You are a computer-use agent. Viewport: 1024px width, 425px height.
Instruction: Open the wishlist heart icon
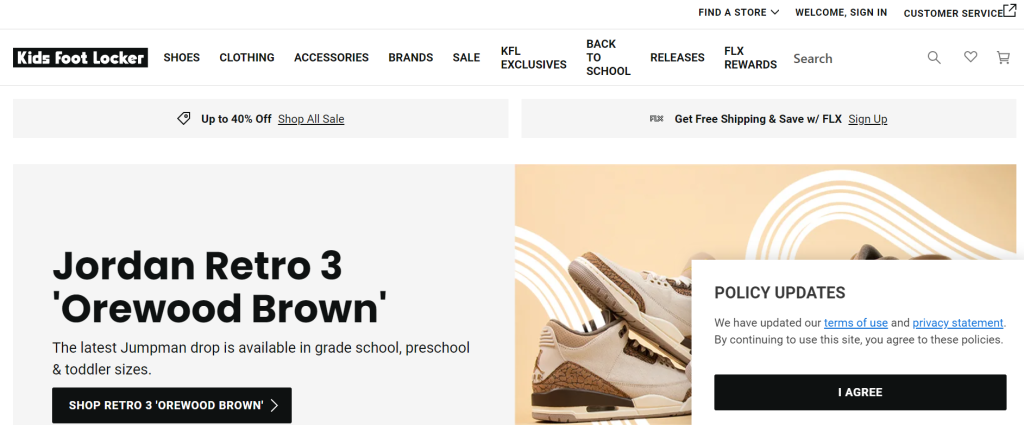pos(970,57)
